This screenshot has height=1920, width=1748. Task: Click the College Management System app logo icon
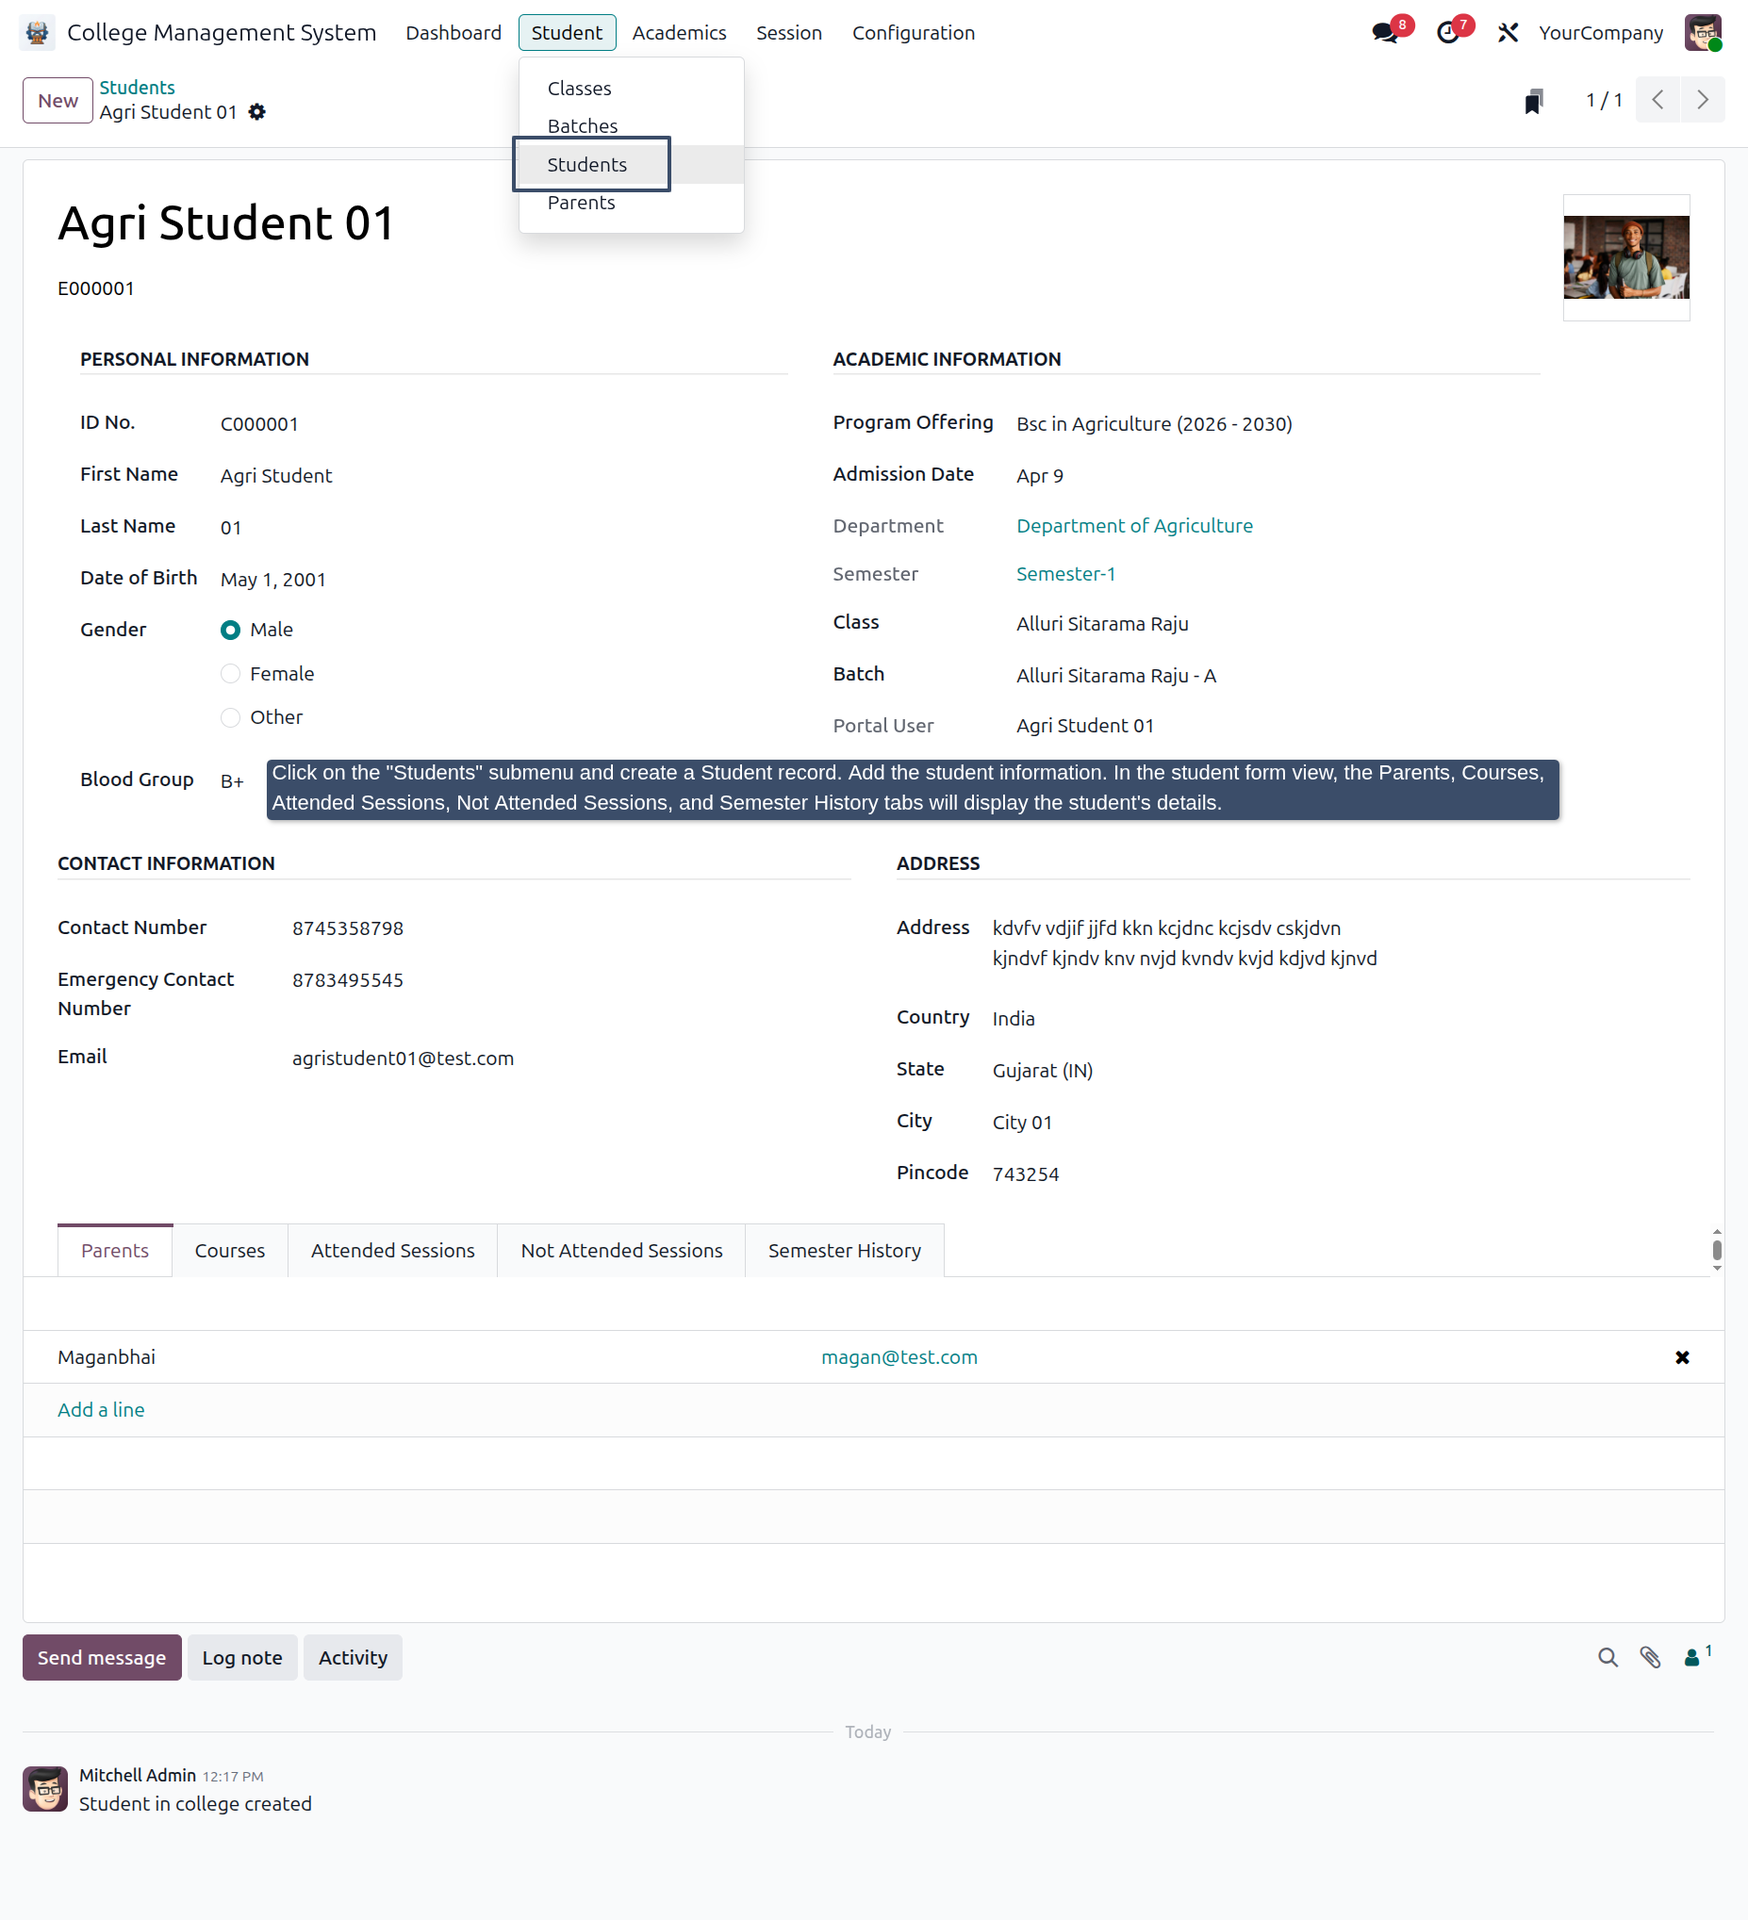(x=37, y=33)
